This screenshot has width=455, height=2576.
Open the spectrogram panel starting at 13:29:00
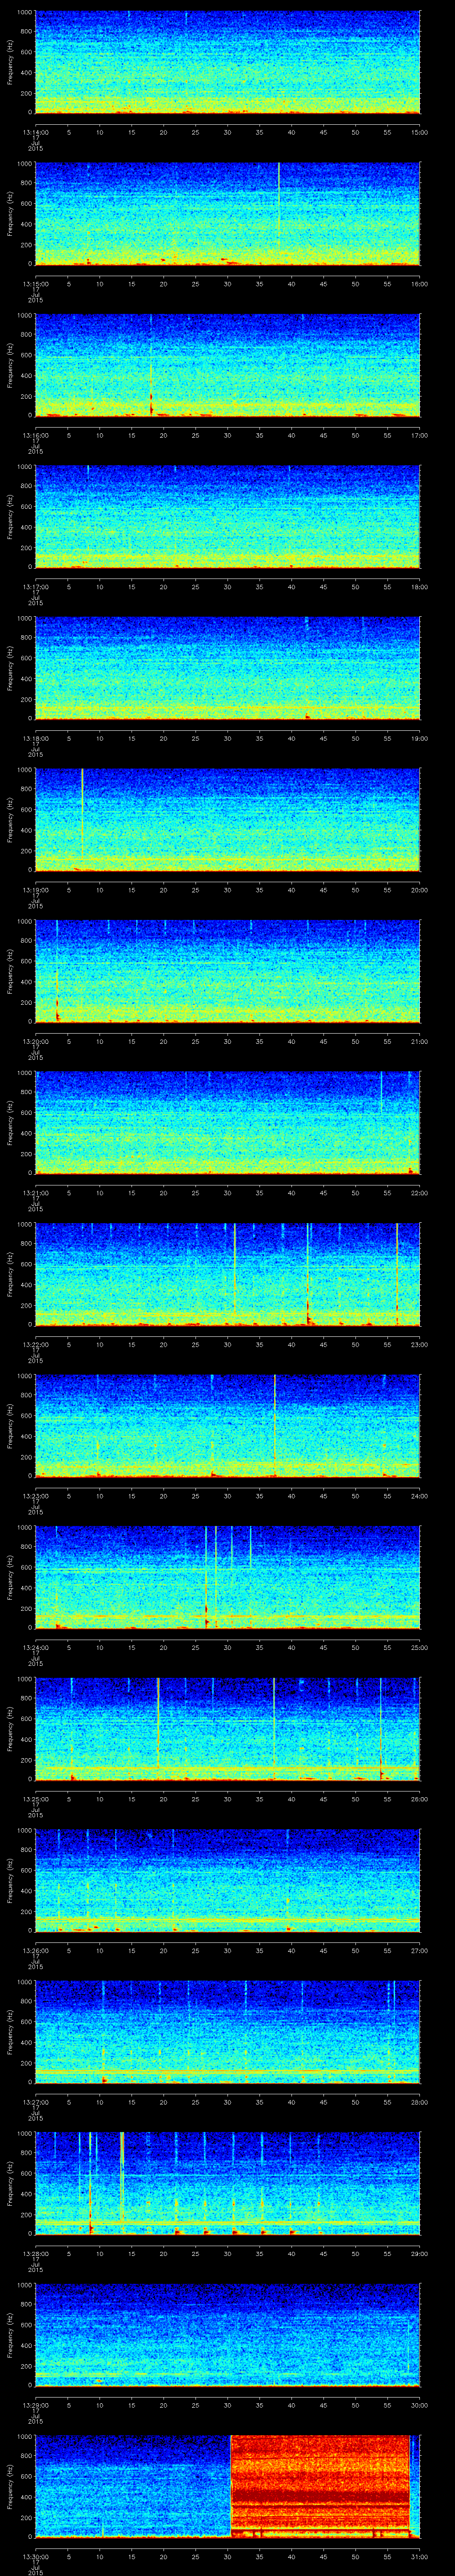[x=227, y=2334]
